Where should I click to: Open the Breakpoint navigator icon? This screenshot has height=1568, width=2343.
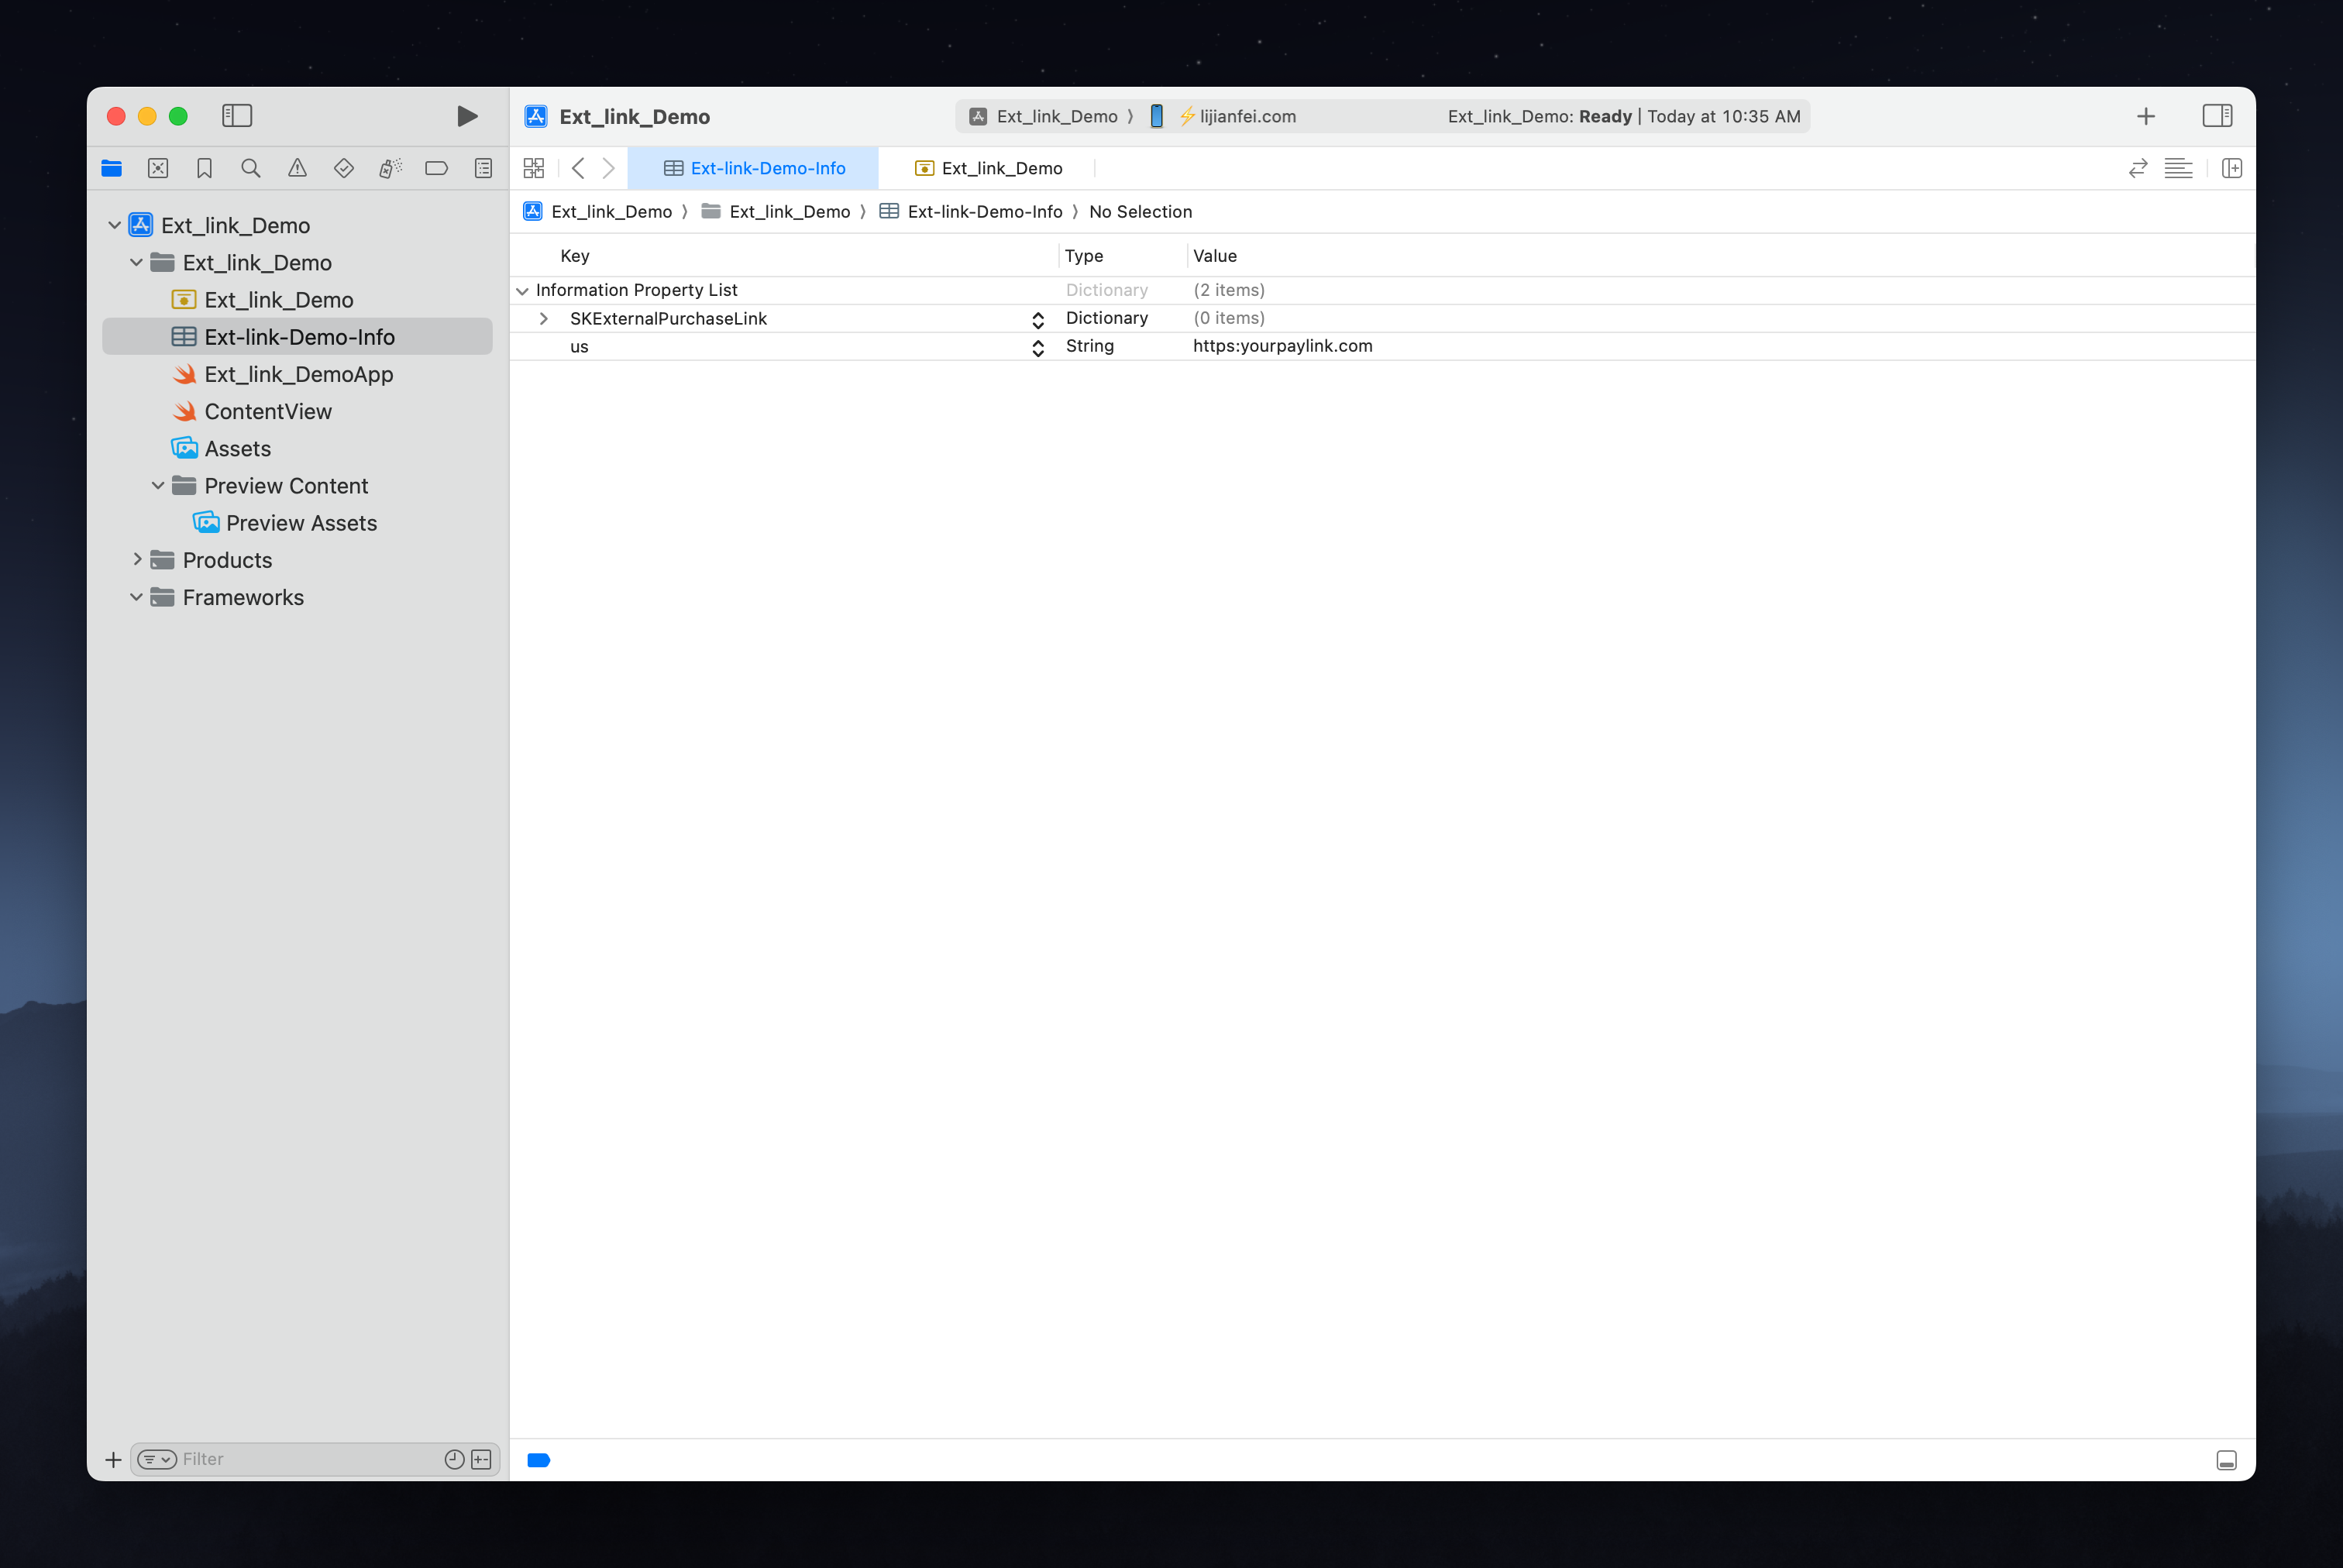click(436, 168)
